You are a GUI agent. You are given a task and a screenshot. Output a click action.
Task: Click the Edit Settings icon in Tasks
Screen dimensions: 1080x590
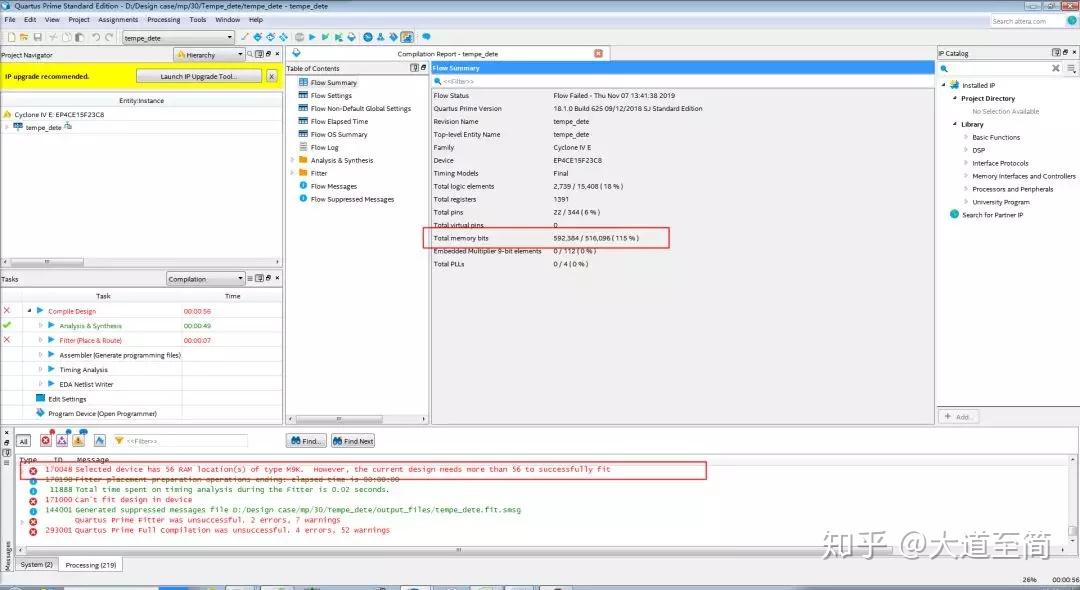(40, 399)
